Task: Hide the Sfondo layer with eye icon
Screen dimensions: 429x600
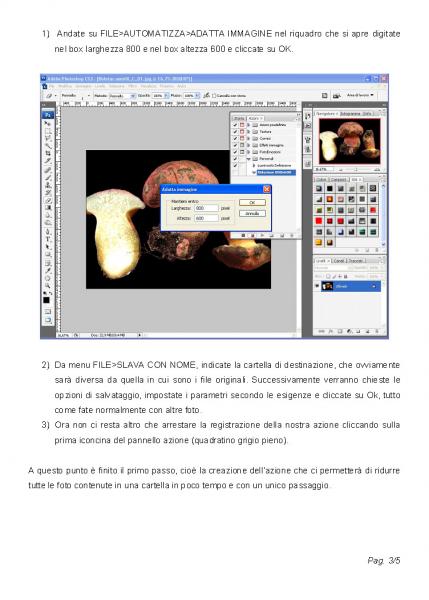Action: 317,286
